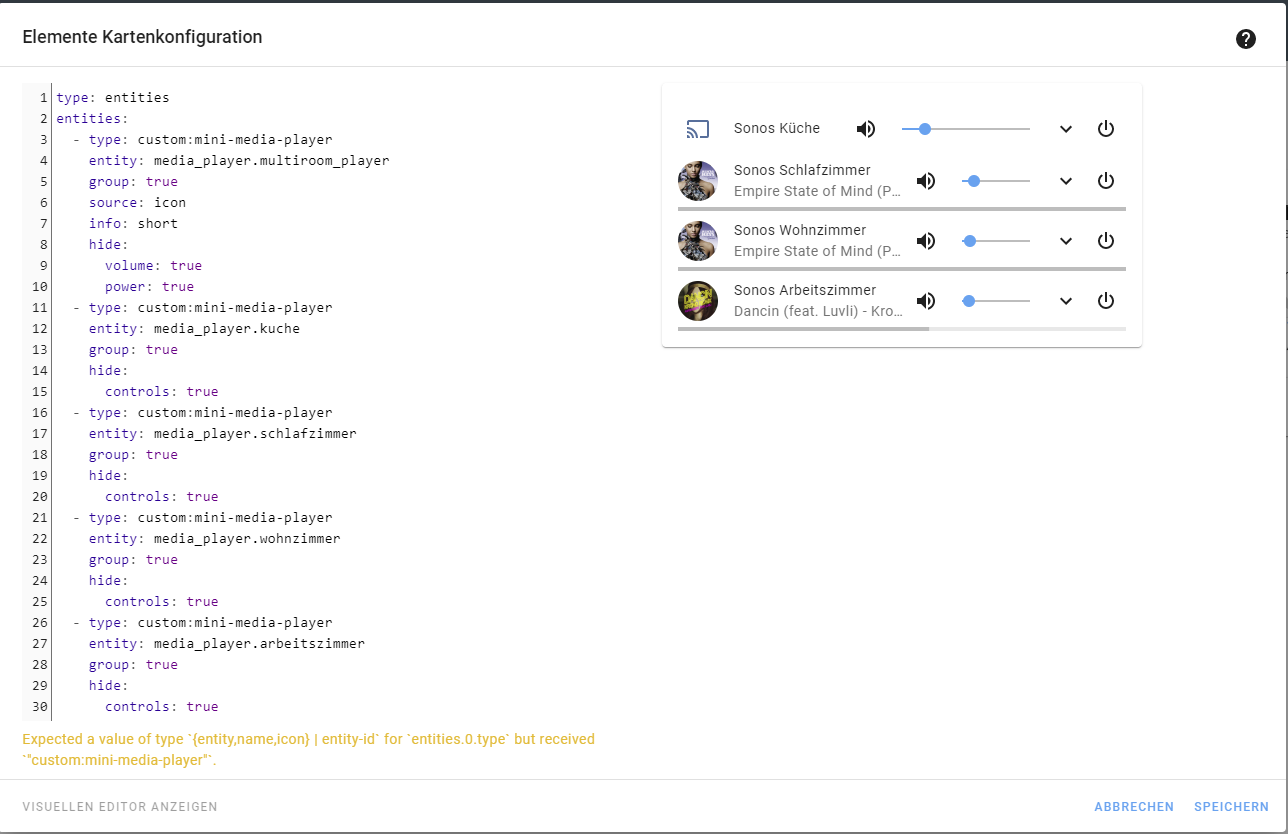Open help via the question mark icon
Image resolution: width=1288 pixels, height=834 pixels.
[1245, 38]
